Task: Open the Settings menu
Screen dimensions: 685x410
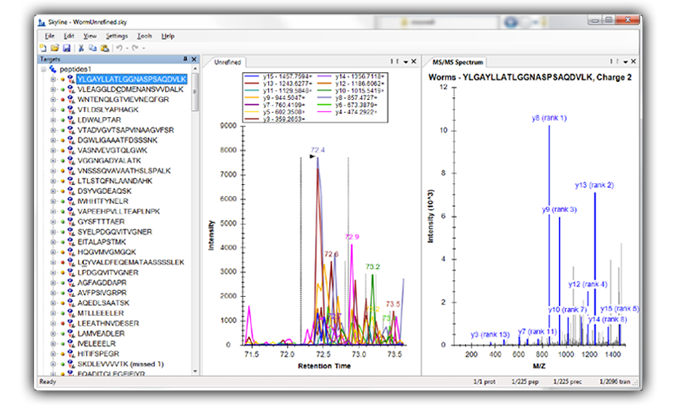Action: [118, 35]
